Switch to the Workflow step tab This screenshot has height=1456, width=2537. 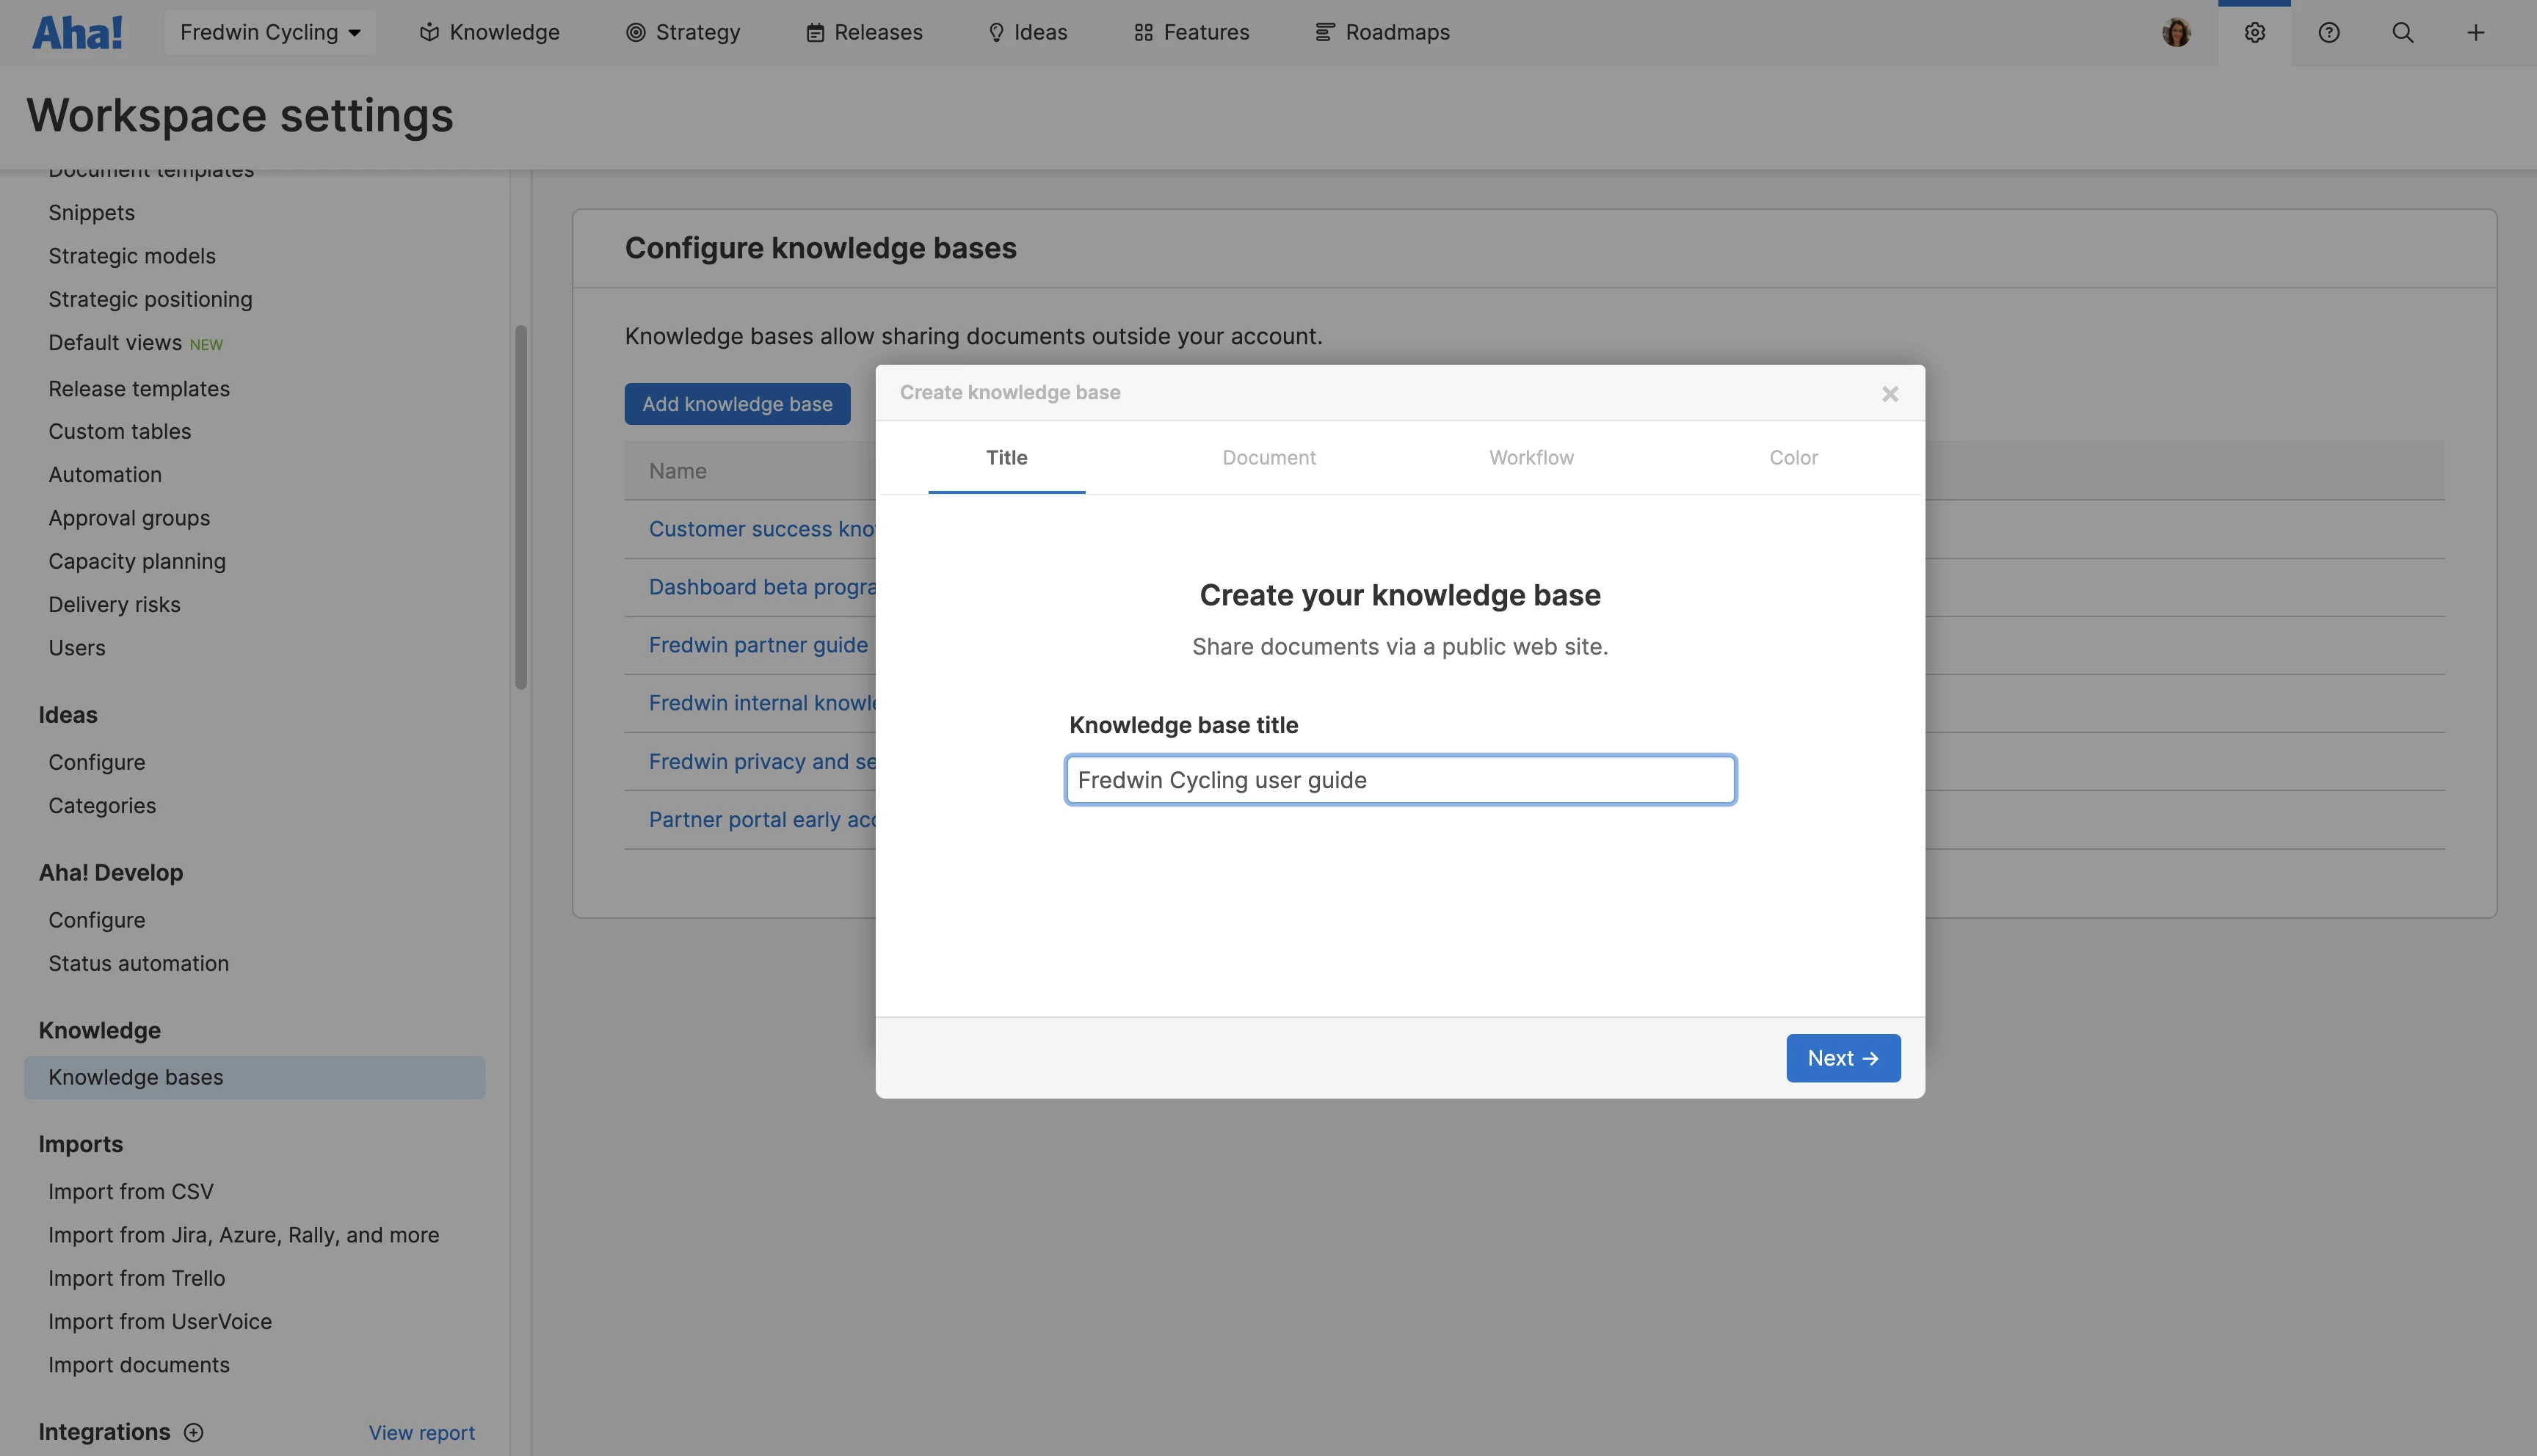coord(1531,457)
